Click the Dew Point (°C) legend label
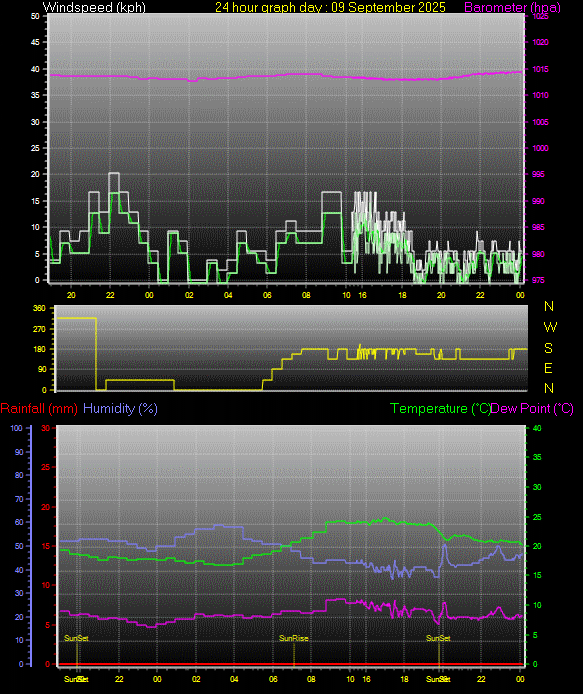 (532, 408)
